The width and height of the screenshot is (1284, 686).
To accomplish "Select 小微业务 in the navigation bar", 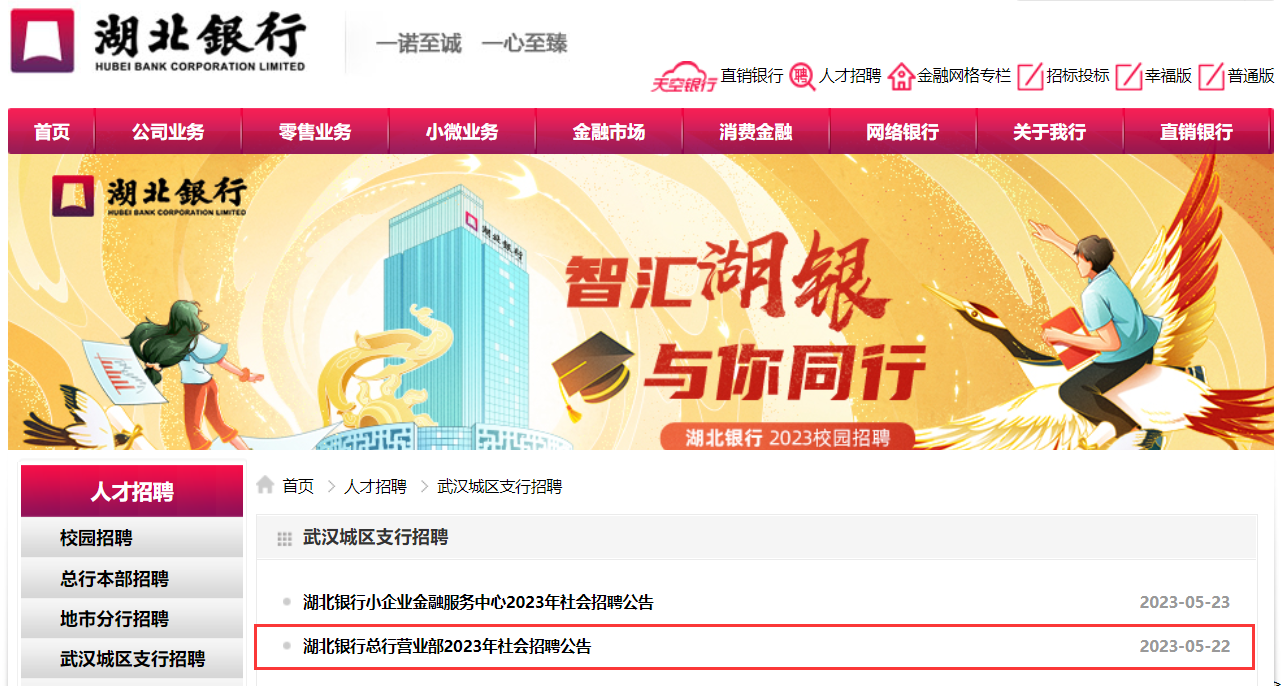I will 462,132.
